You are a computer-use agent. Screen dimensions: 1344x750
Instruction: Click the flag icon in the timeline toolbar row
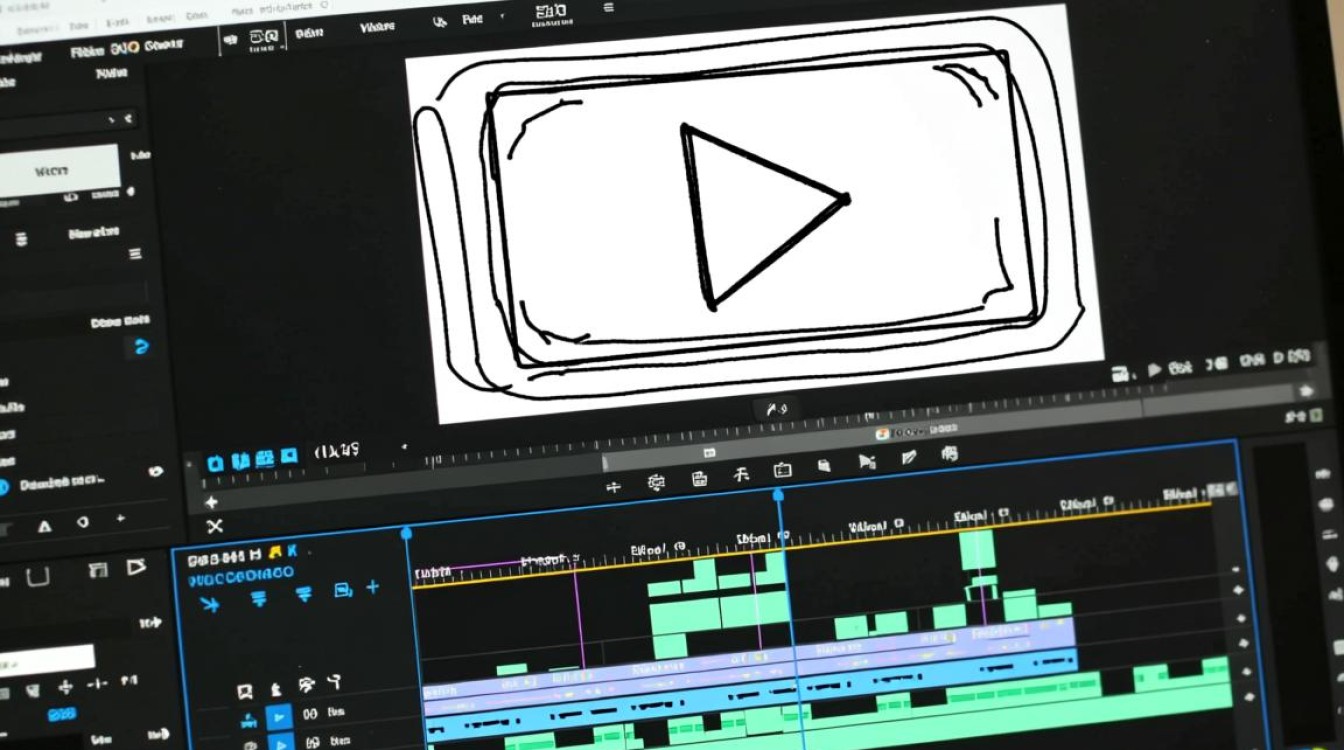click(866, 462)
